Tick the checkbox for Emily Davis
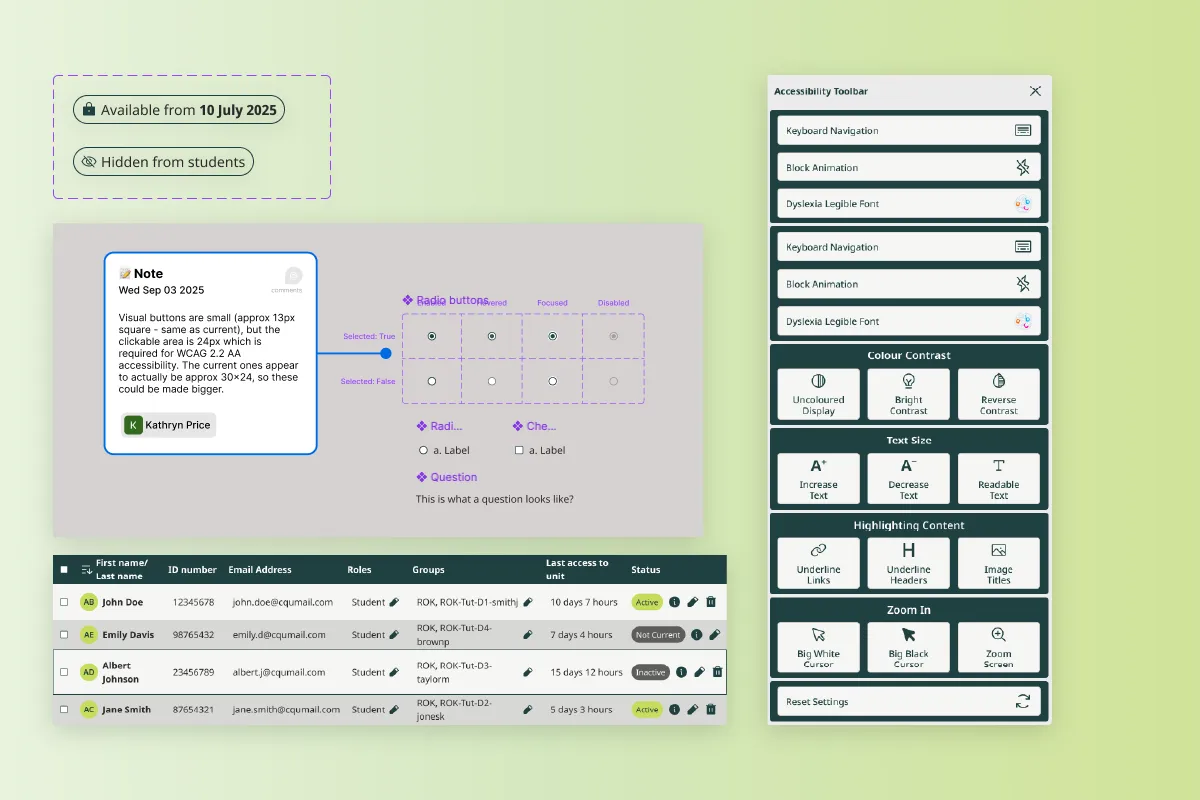The height and width of the screenshot is (800, 1200). click(x=64, y=634)
